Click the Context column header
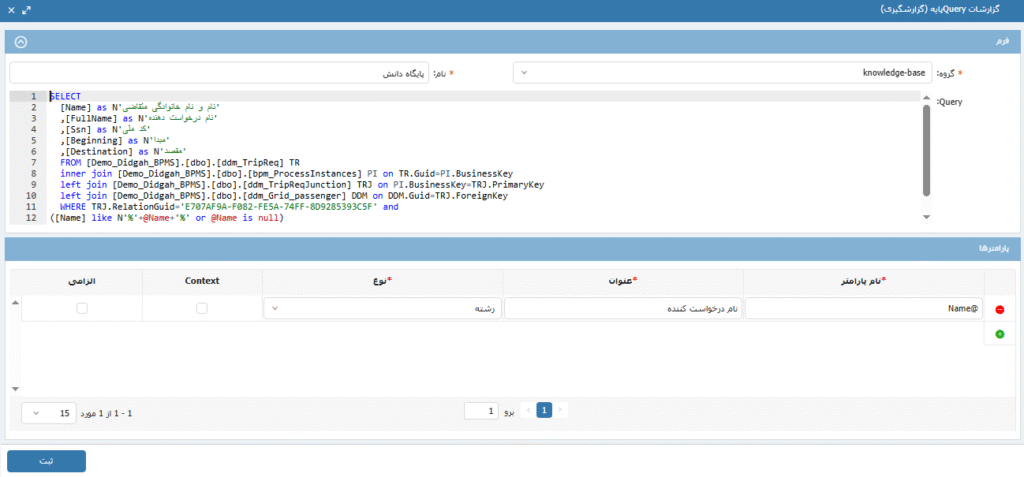Image resolution: width=1024 pixels, height=477 pixels. point(203,282)
